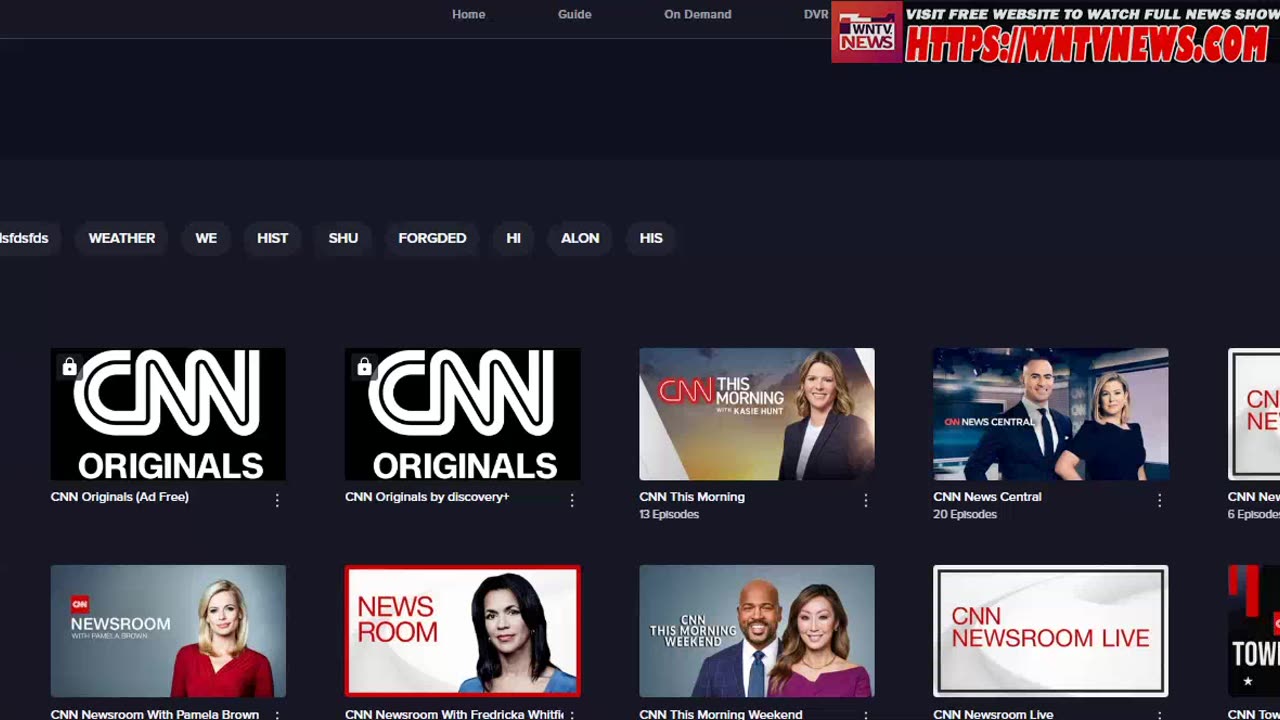Image resolution: width=1280 pixels, height=720 pixels.
Task: Open CNN Newsroom Live thumbnail
Action: (x=1051, y=631)
